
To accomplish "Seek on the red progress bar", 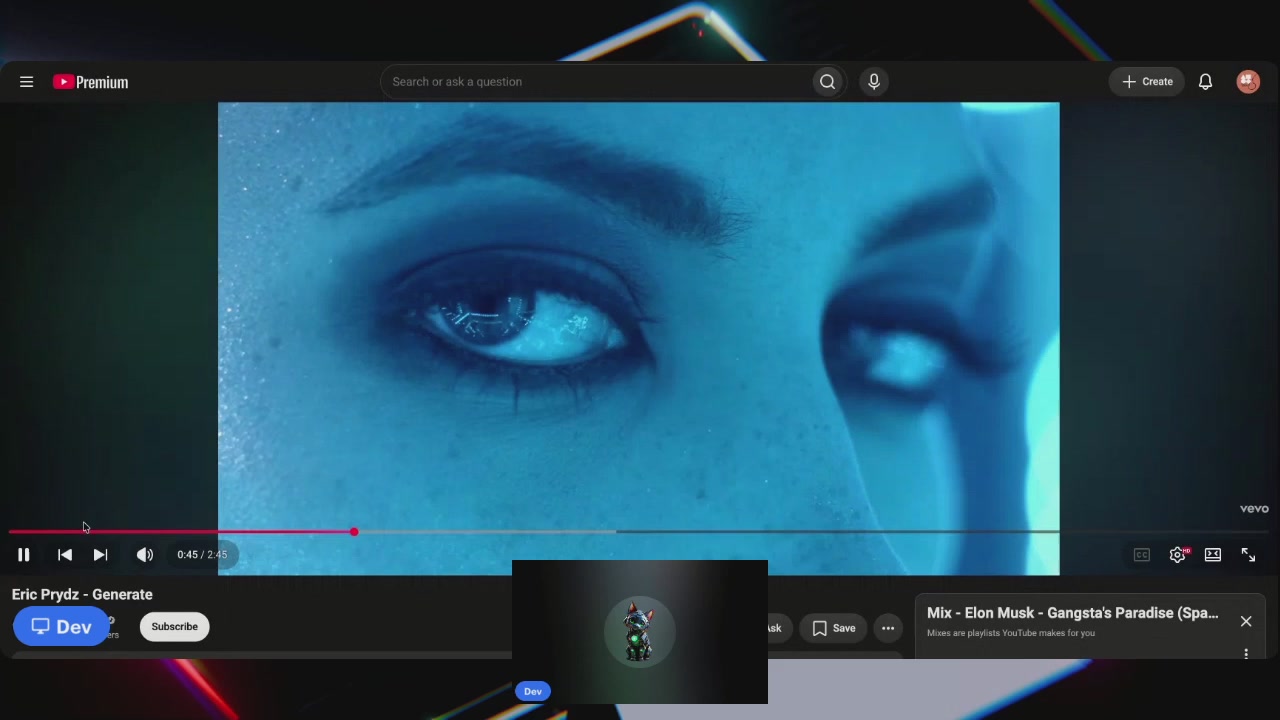I will coord(640,532).
